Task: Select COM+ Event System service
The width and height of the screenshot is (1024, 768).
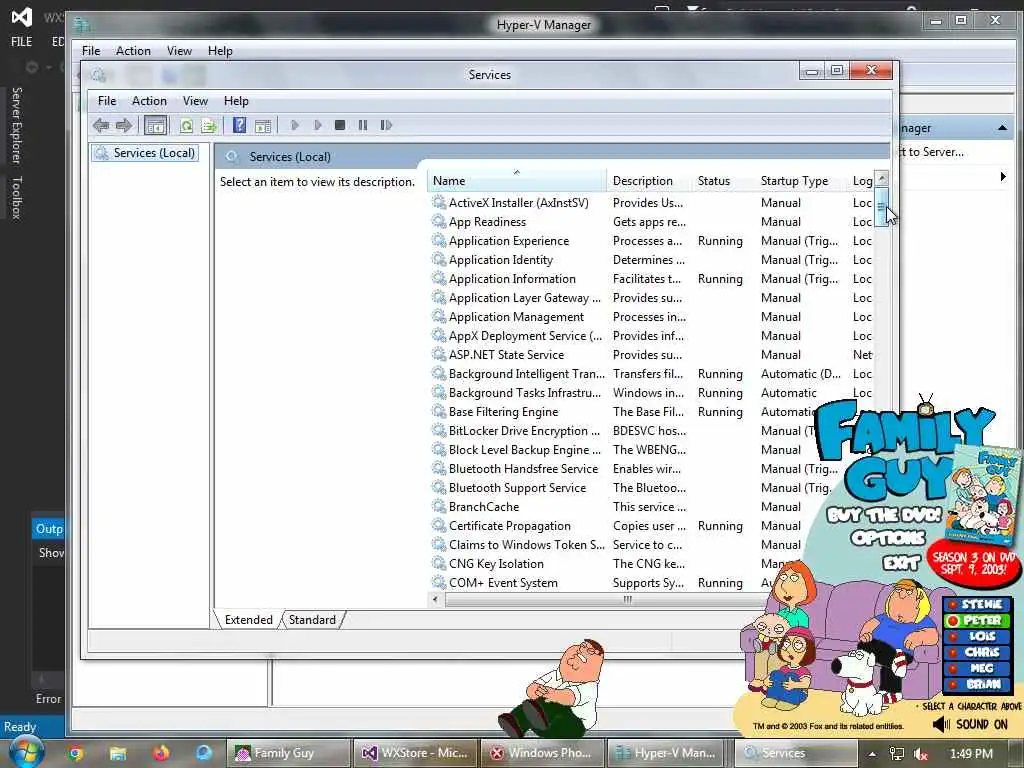Action: [x=503, y=583]
